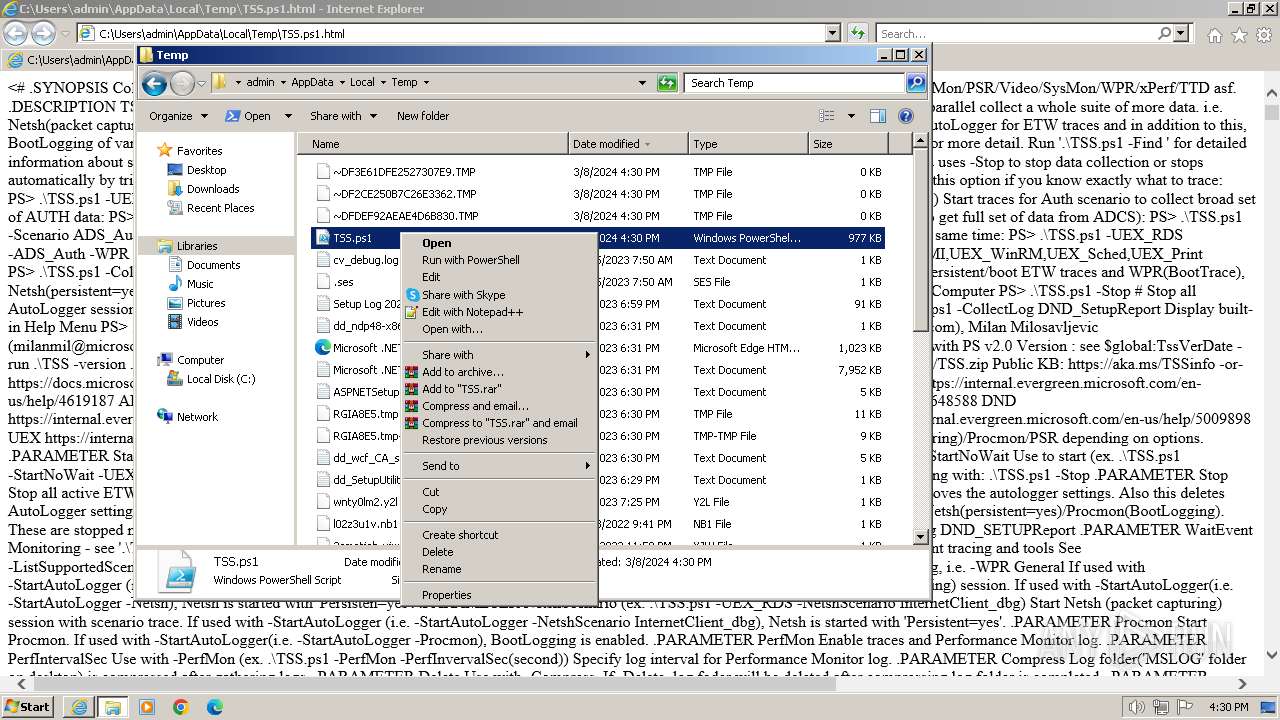Open view options dropdown arrow
The height and width of the screenshot is (720, 1280).
(851, 116)
